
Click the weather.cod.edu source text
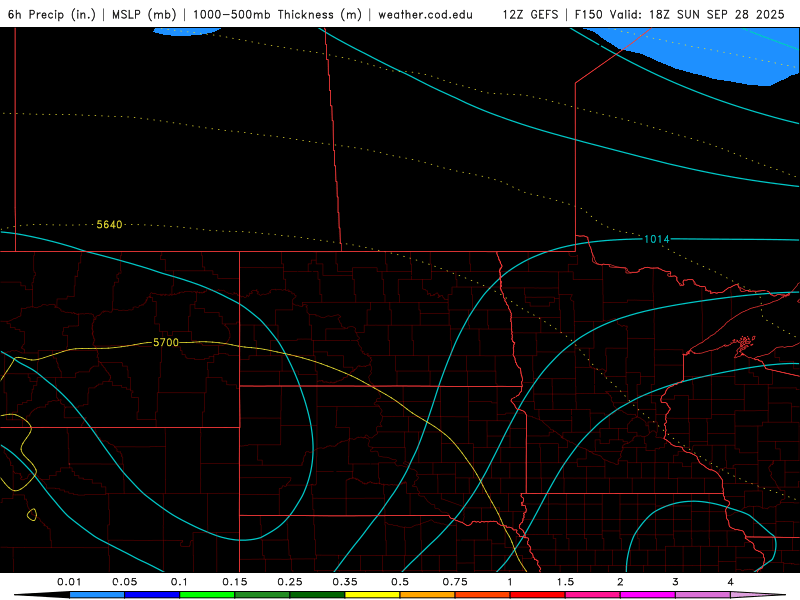coord(425,14)
